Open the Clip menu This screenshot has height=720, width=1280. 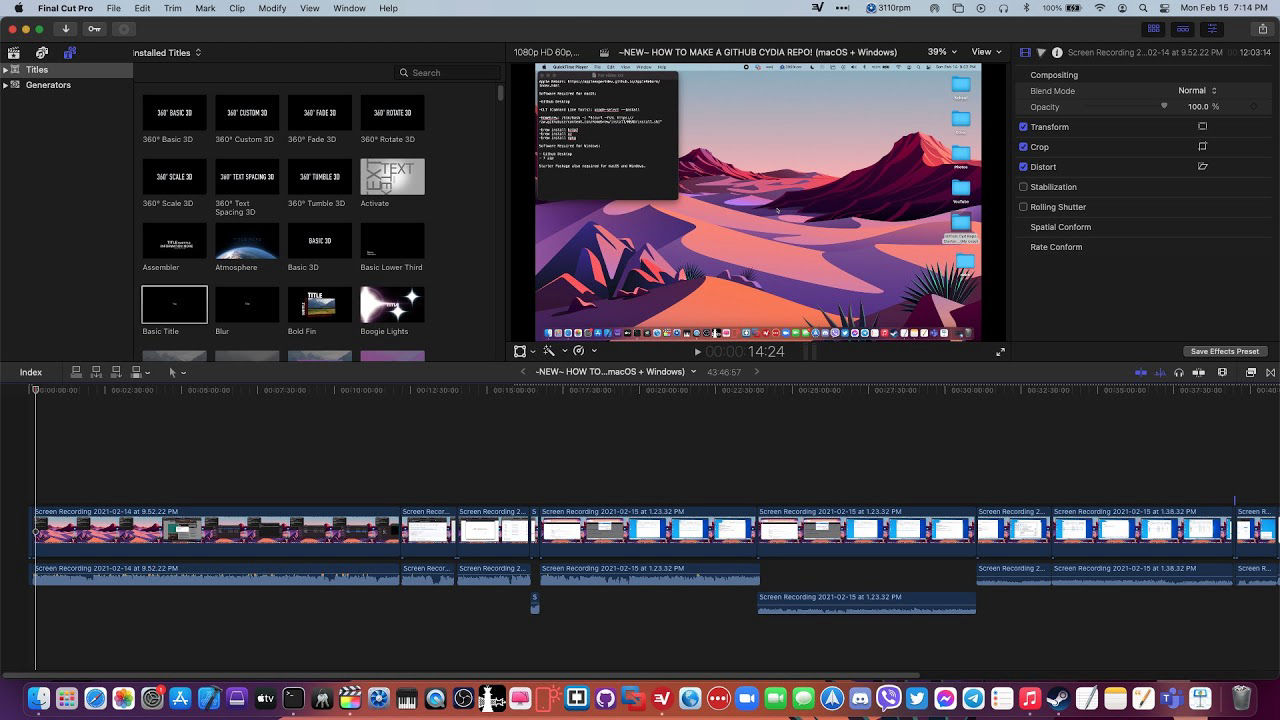[x=237, y=8]
